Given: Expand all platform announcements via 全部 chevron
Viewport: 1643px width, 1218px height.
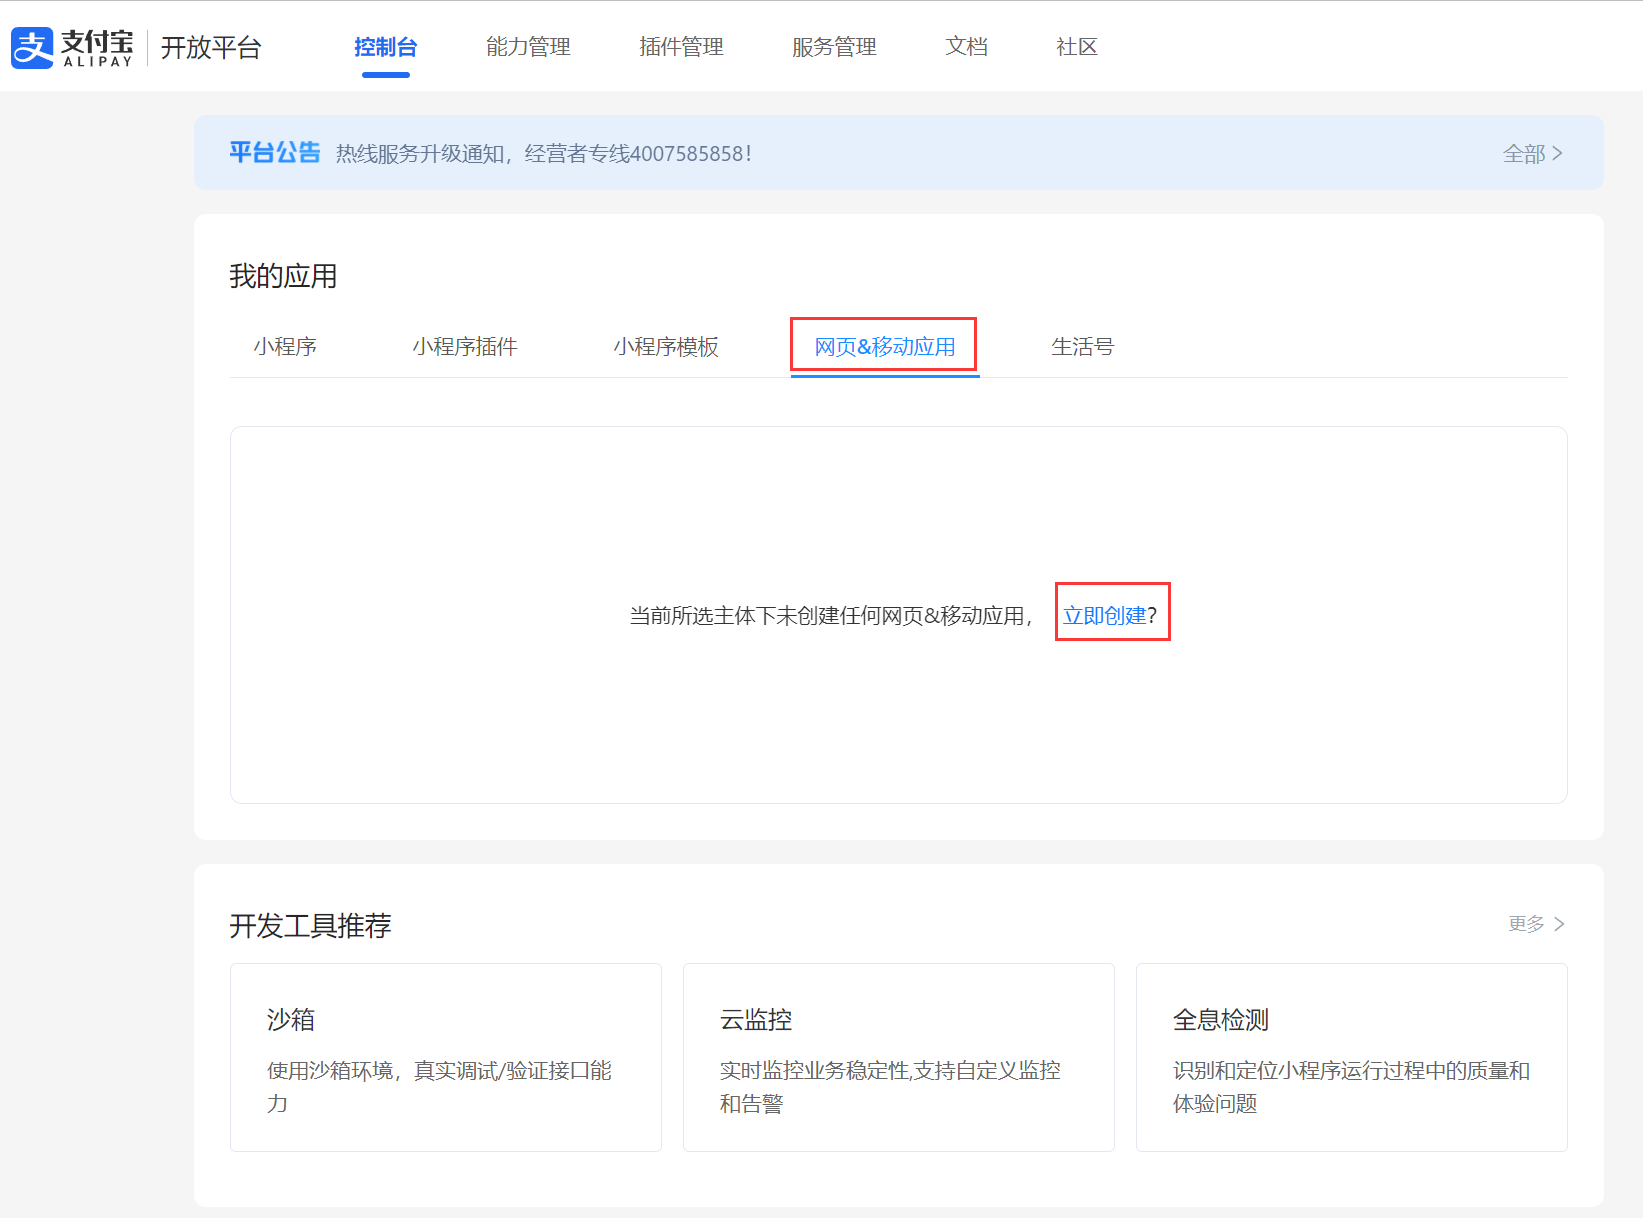Looking at the screenshot, I should 1530,153.
